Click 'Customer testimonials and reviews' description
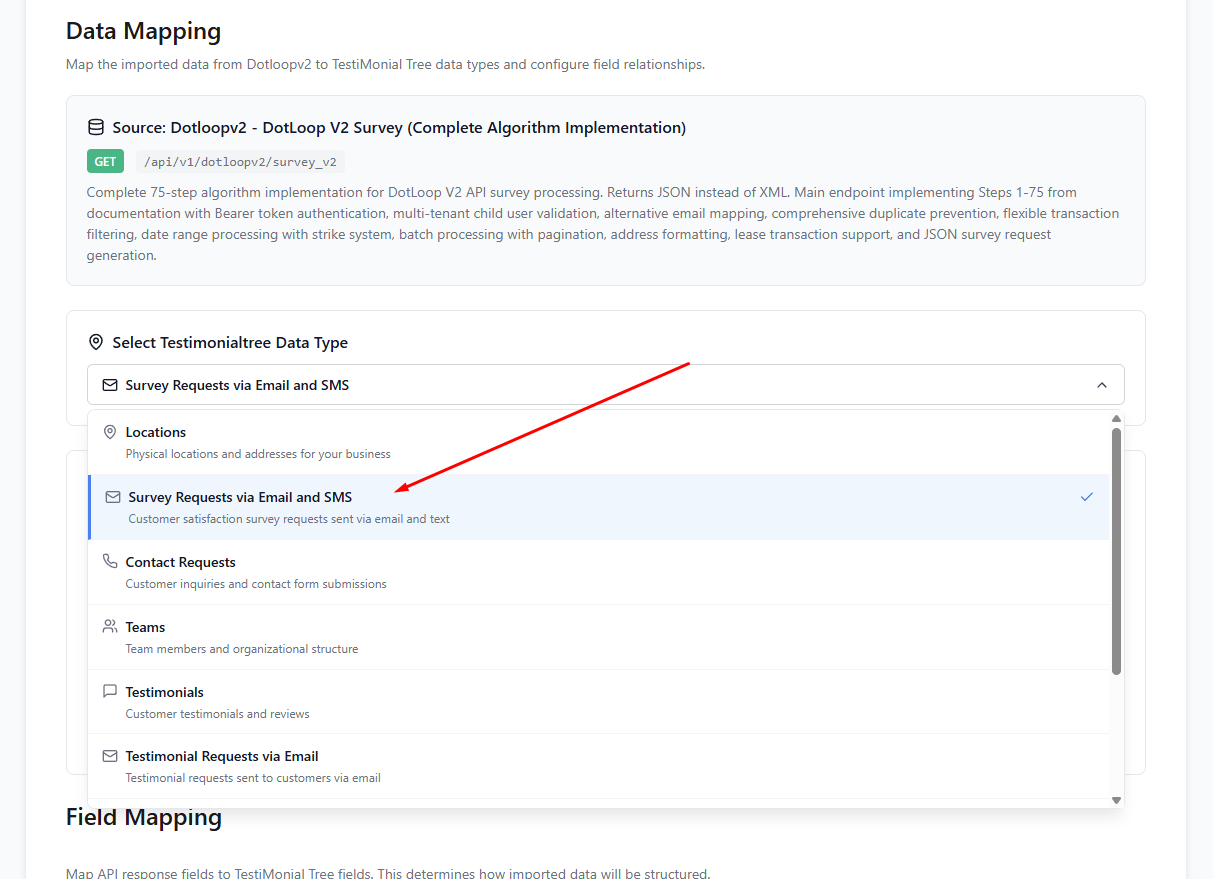Viewport: 1213px width, 879px height. click(x=218, y=714)
